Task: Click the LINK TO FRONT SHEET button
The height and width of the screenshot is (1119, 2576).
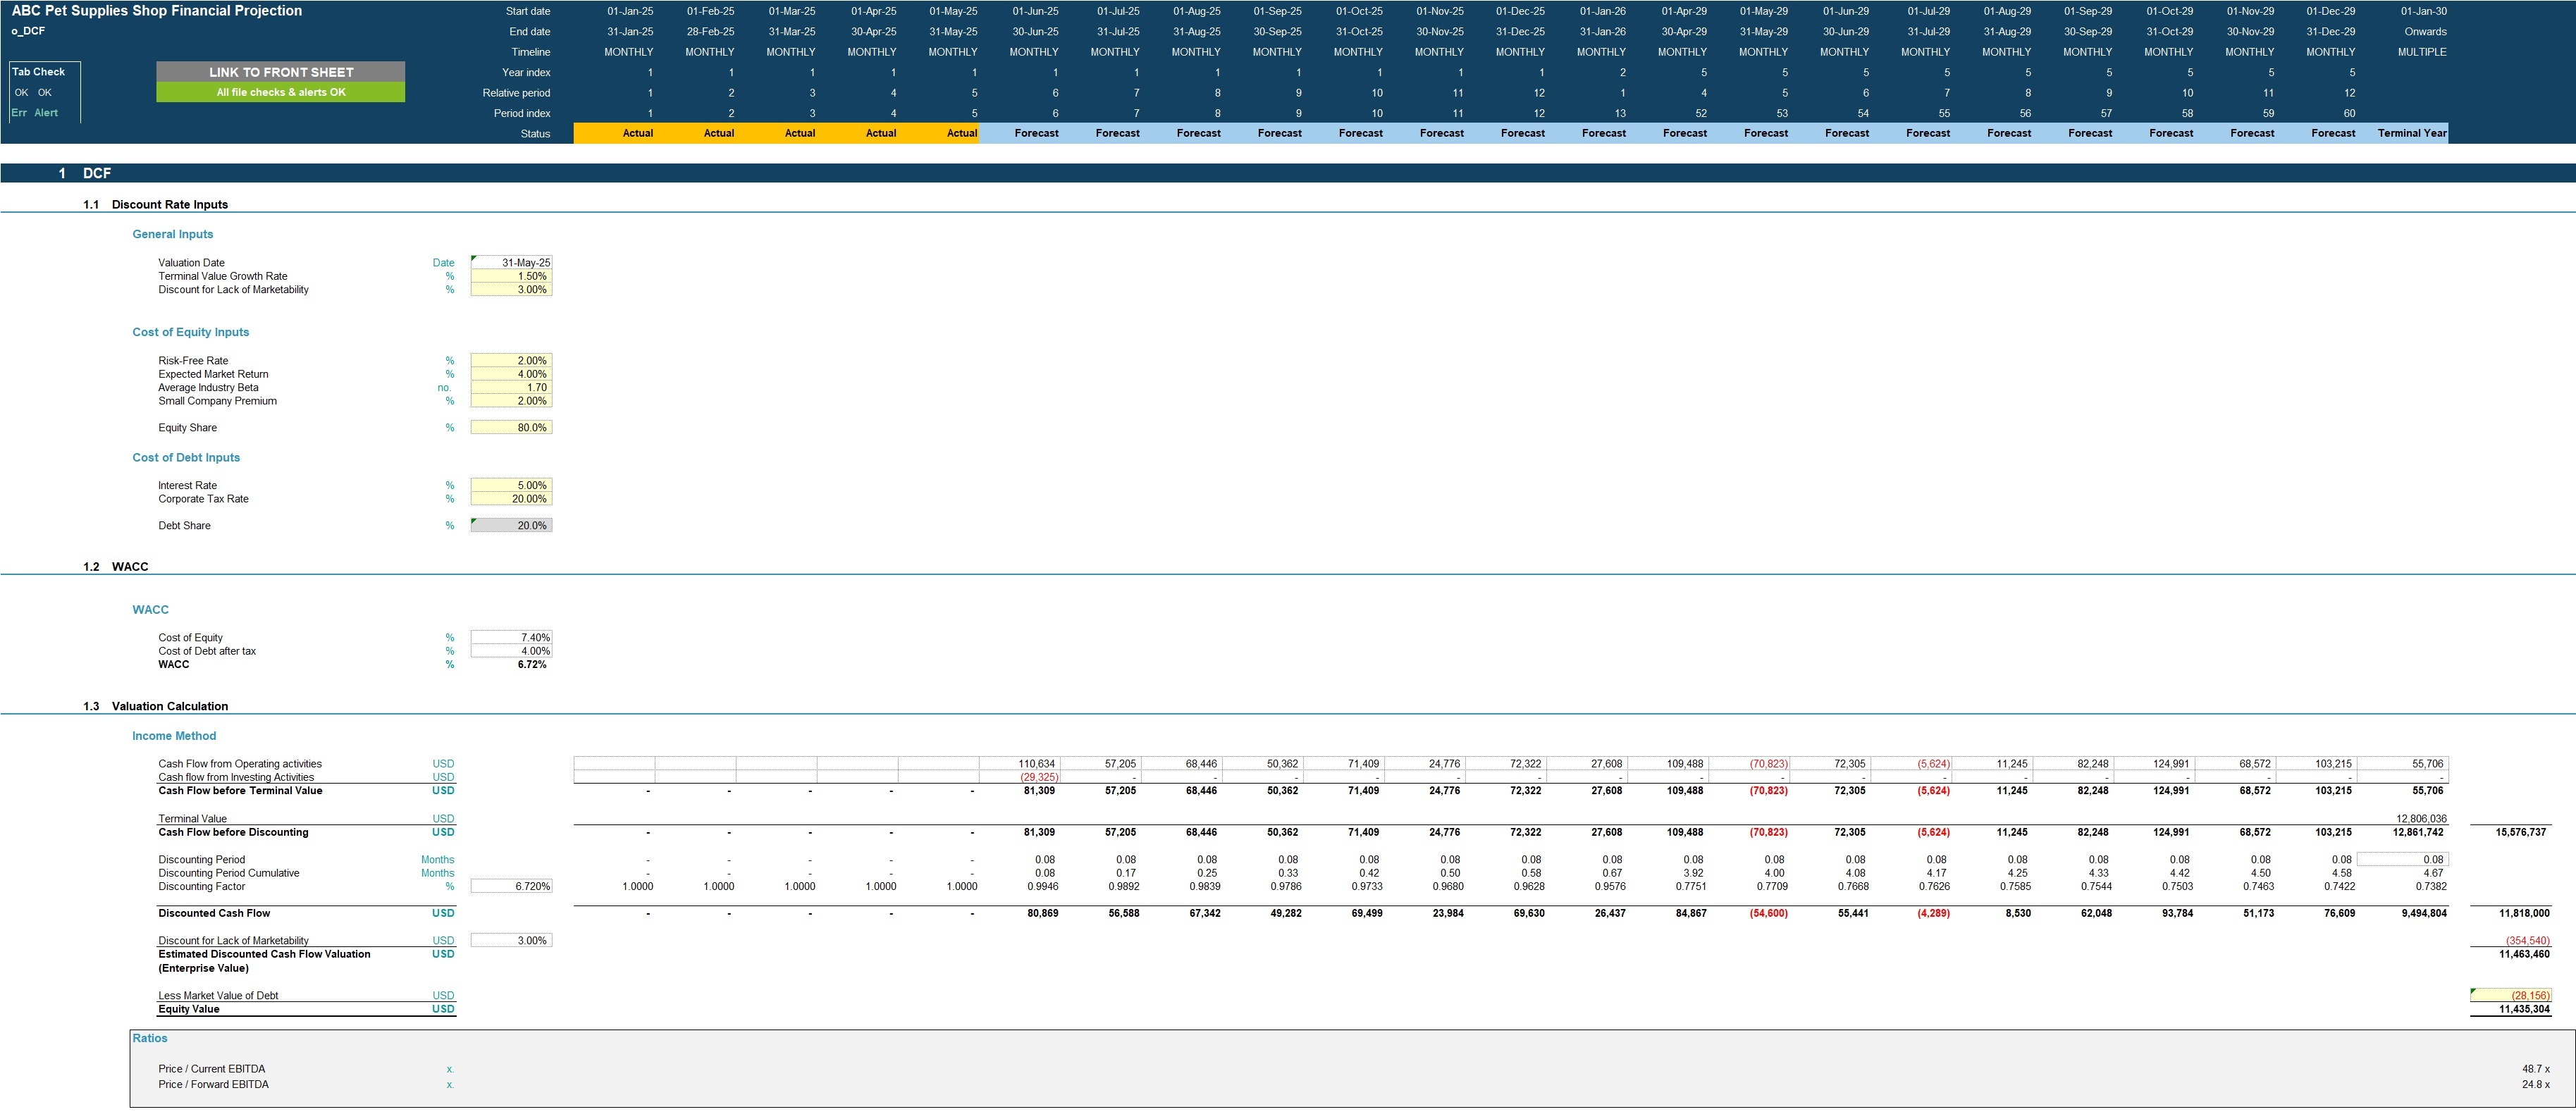Action: [281, 72]
